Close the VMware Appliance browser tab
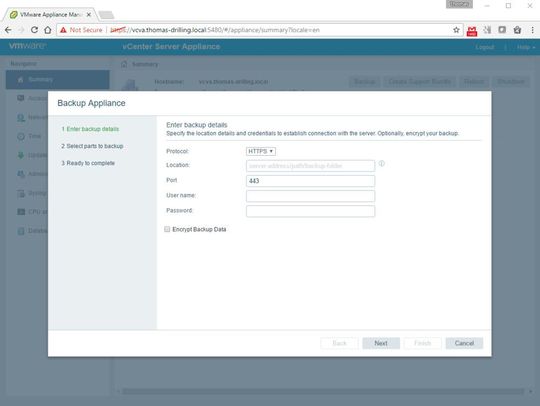This screenshot has width=540, height=406. tap(89, 14)
